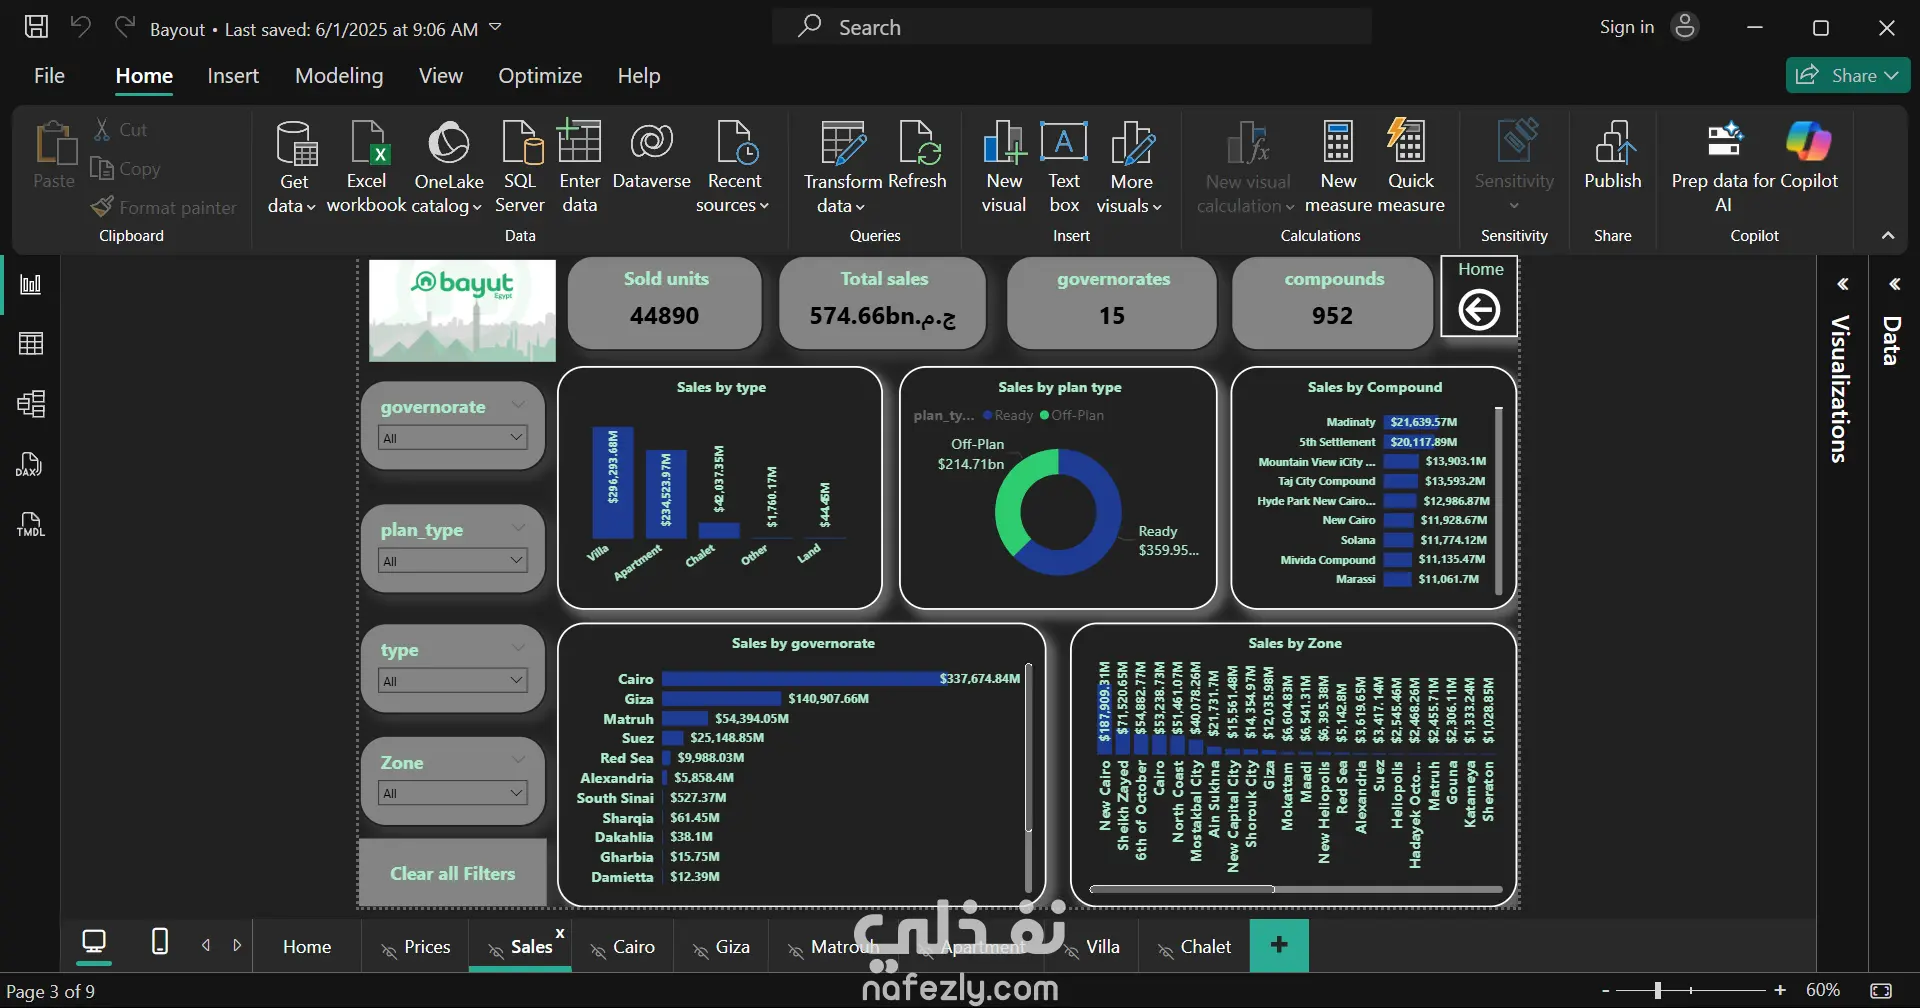Expand the Data pane
1920x1008 pixels.
1894,285
